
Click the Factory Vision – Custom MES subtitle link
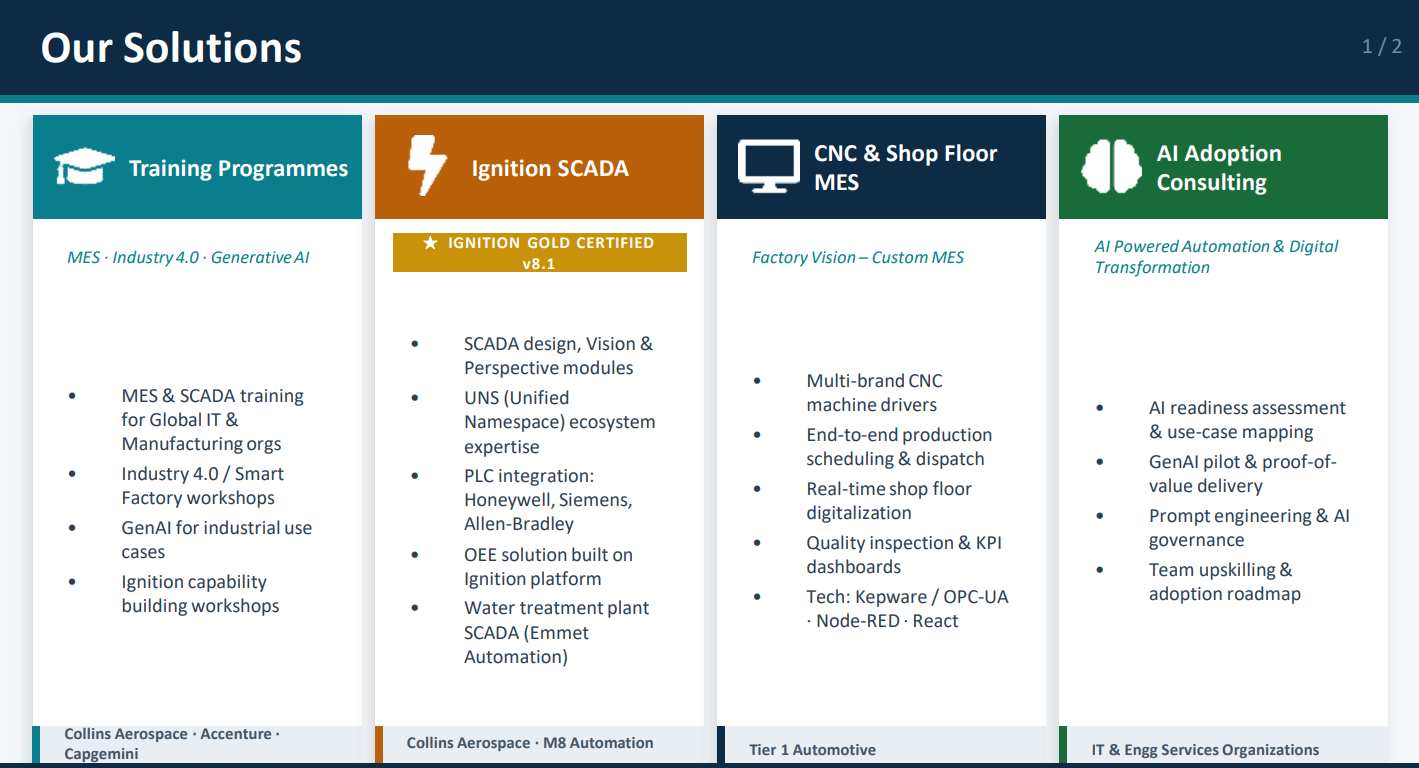tap(858, 257)
